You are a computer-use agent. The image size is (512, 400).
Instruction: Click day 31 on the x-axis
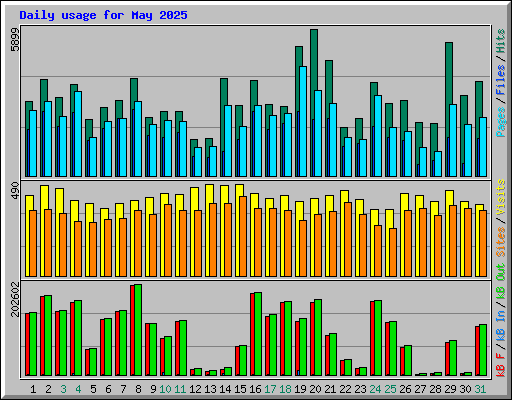point(480,389)
